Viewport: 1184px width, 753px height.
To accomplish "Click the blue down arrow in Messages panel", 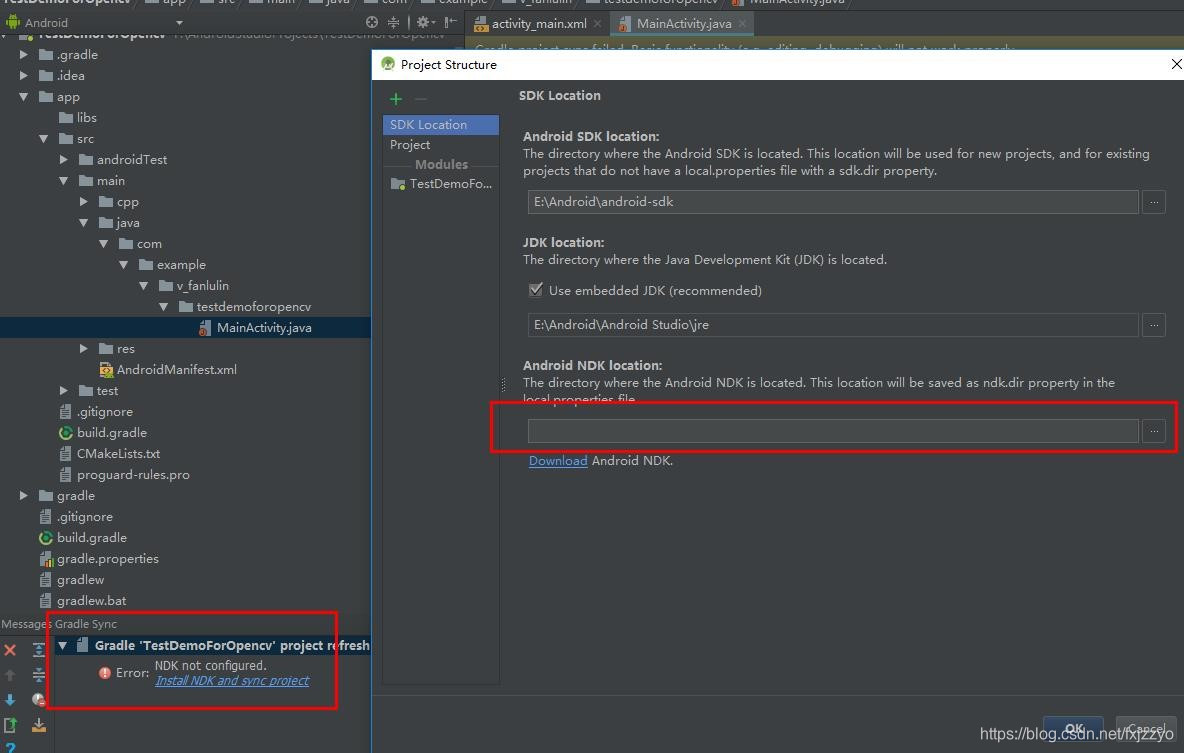I will click(11, 700).
